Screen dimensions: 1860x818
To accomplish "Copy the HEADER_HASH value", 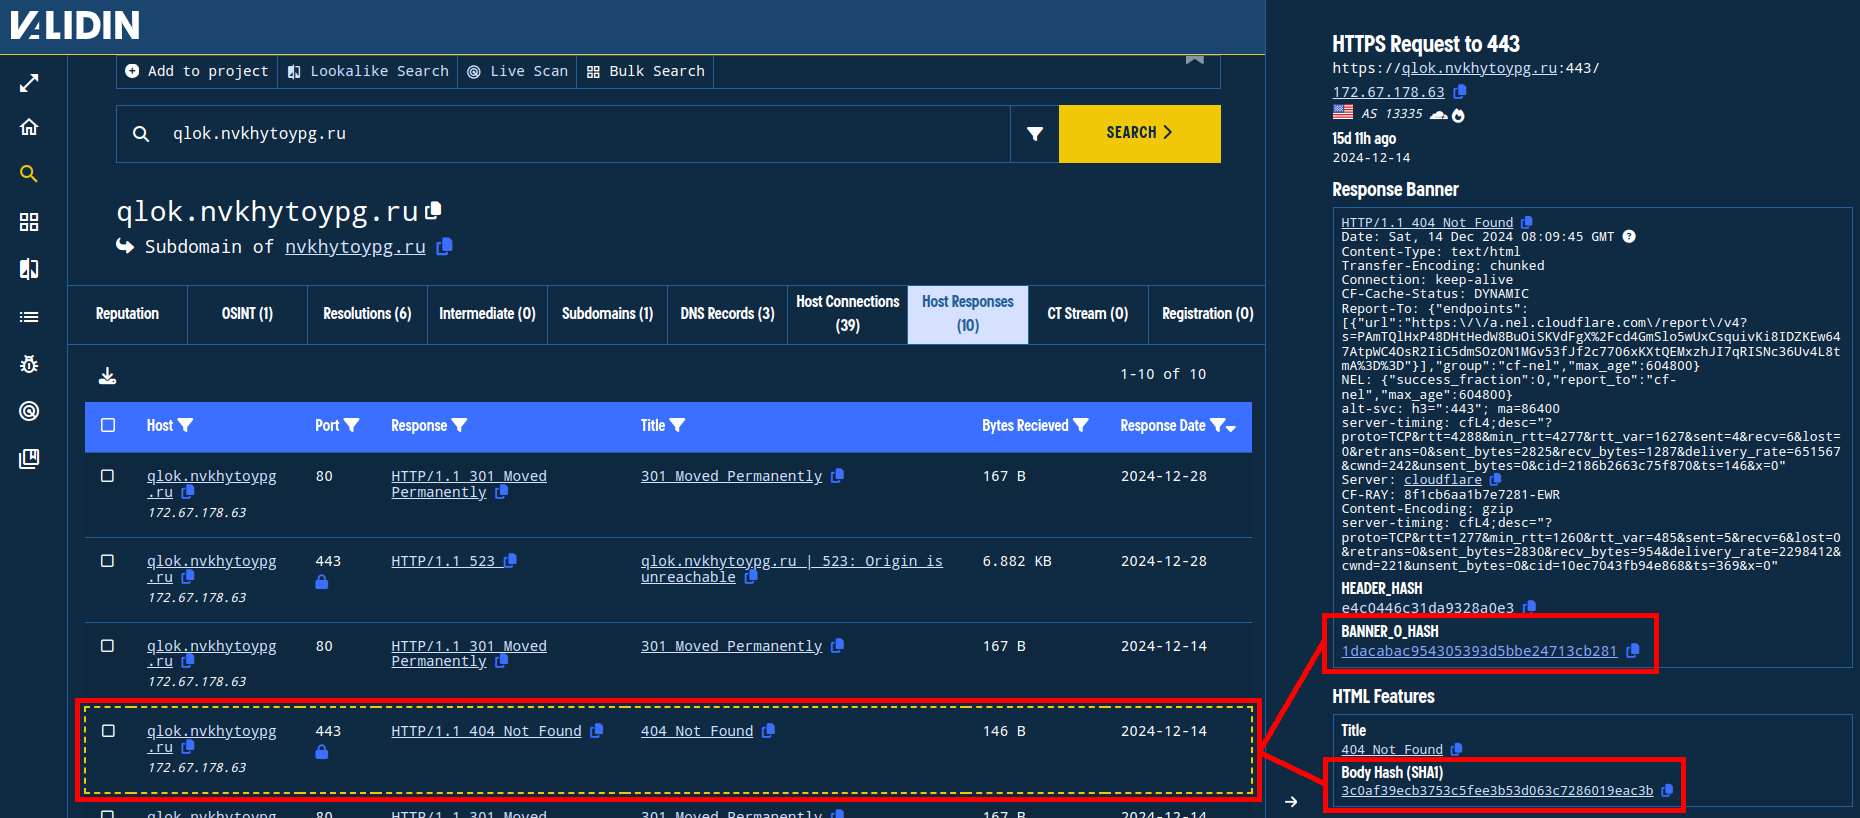I will [1529, 607].
